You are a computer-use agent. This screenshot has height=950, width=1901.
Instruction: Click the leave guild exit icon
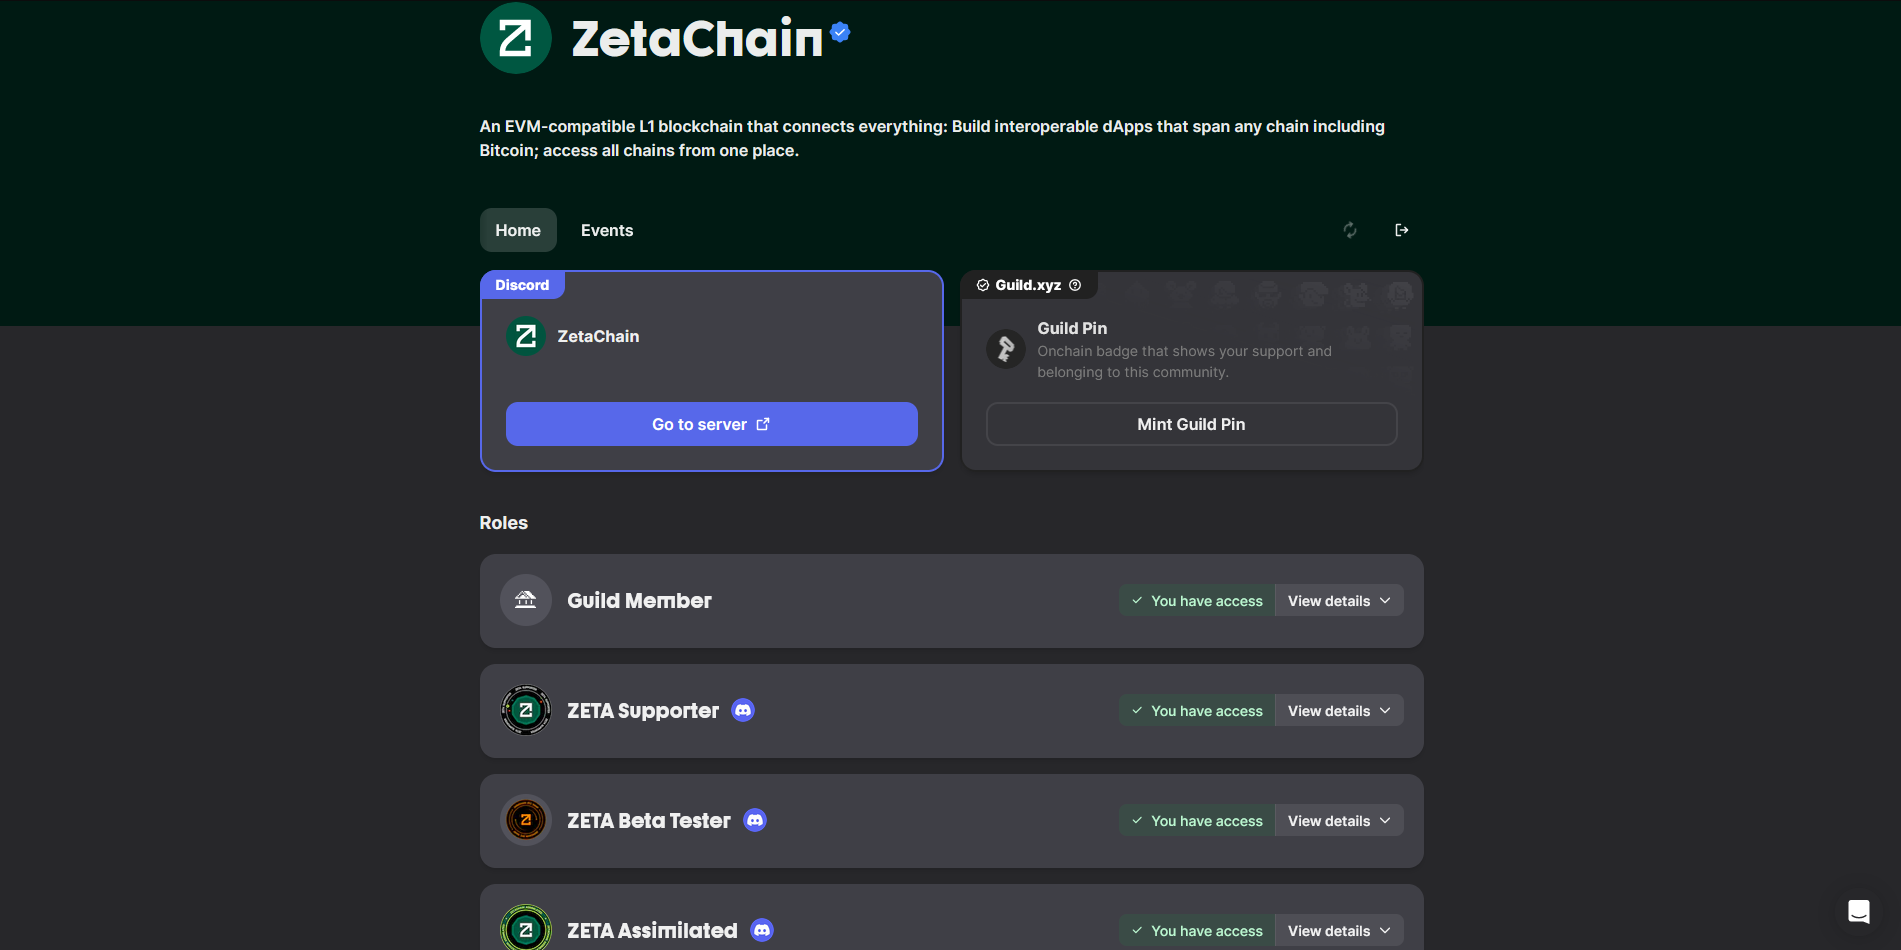pos(1402,230)
